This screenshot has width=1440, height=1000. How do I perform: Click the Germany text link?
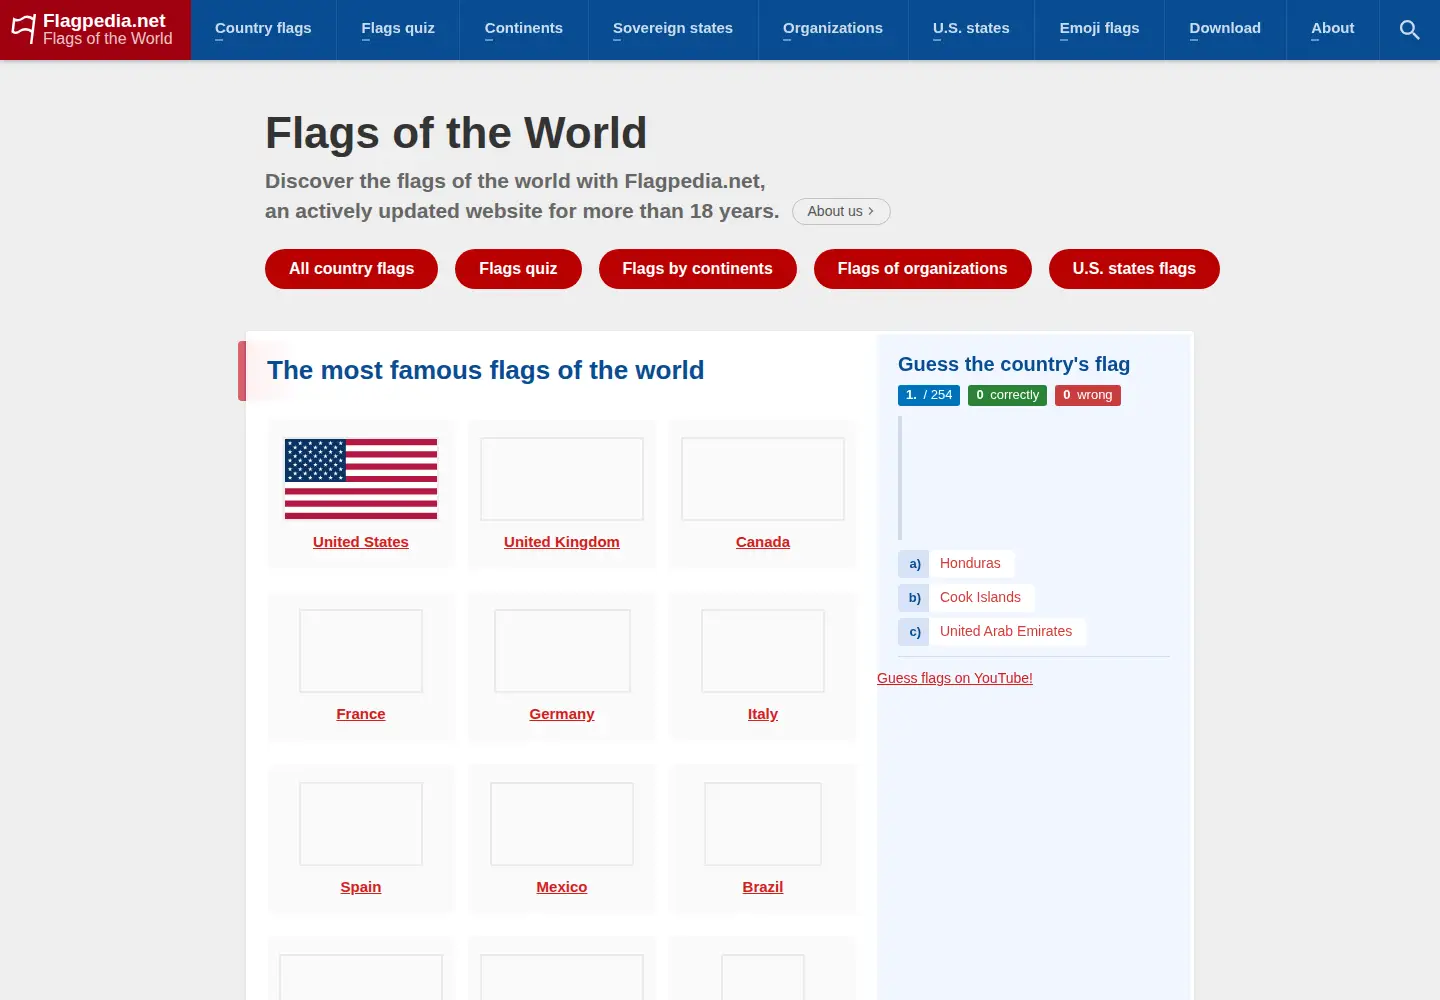tap(562, 714)
